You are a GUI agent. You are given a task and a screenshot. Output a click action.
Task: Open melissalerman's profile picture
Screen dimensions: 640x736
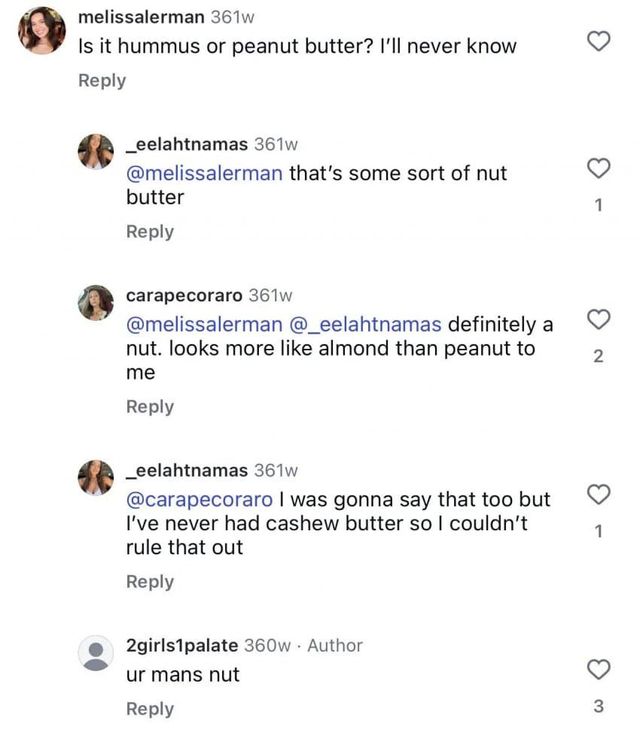point(42,30)
